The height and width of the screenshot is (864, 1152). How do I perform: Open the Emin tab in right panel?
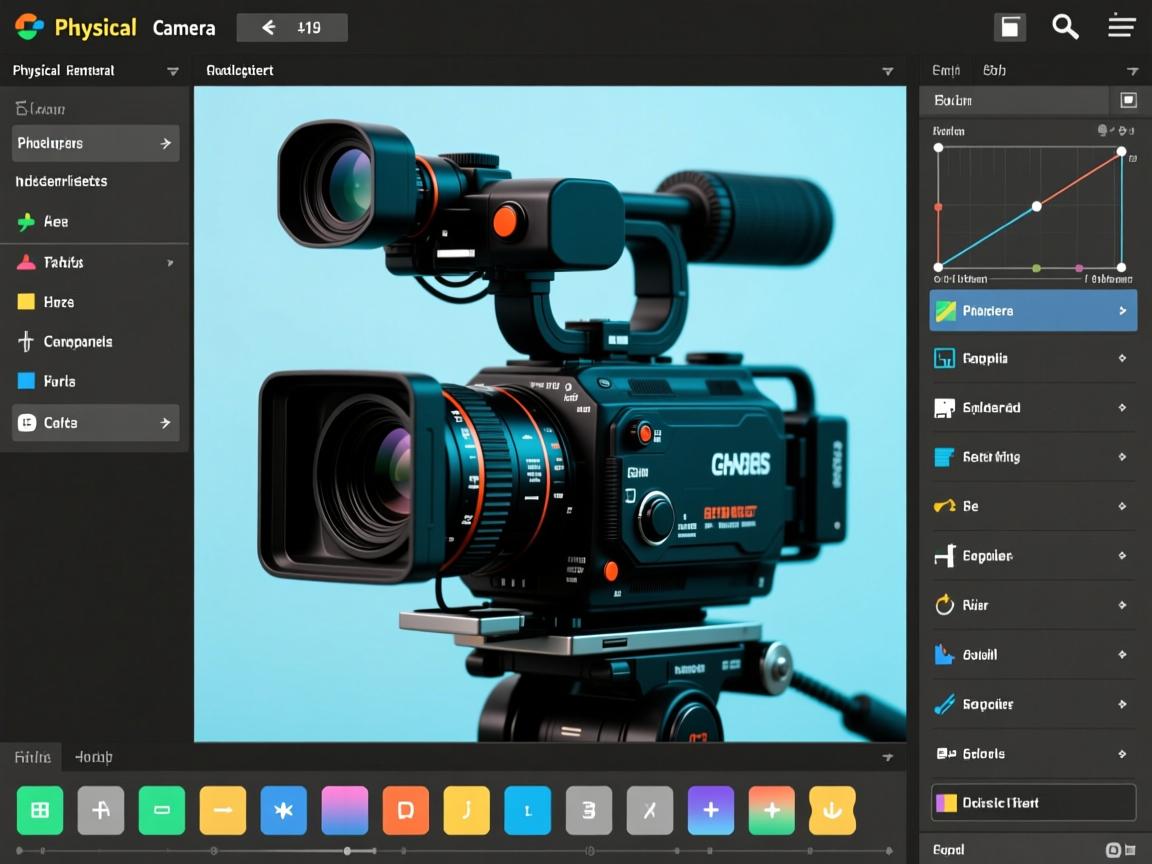tap(946, 71)
